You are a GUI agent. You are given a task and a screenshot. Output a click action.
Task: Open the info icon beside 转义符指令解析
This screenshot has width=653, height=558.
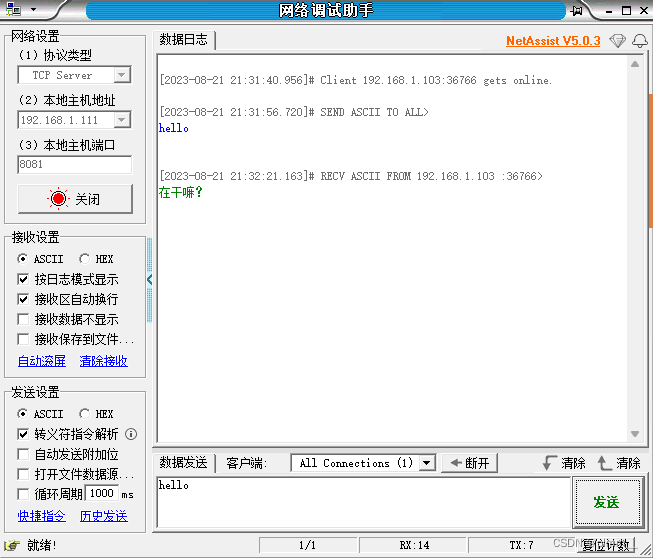[x=131, y=434]
